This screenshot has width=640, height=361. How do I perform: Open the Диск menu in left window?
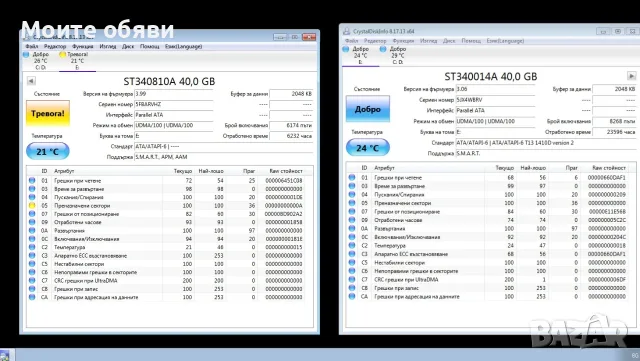click(128, 47)
